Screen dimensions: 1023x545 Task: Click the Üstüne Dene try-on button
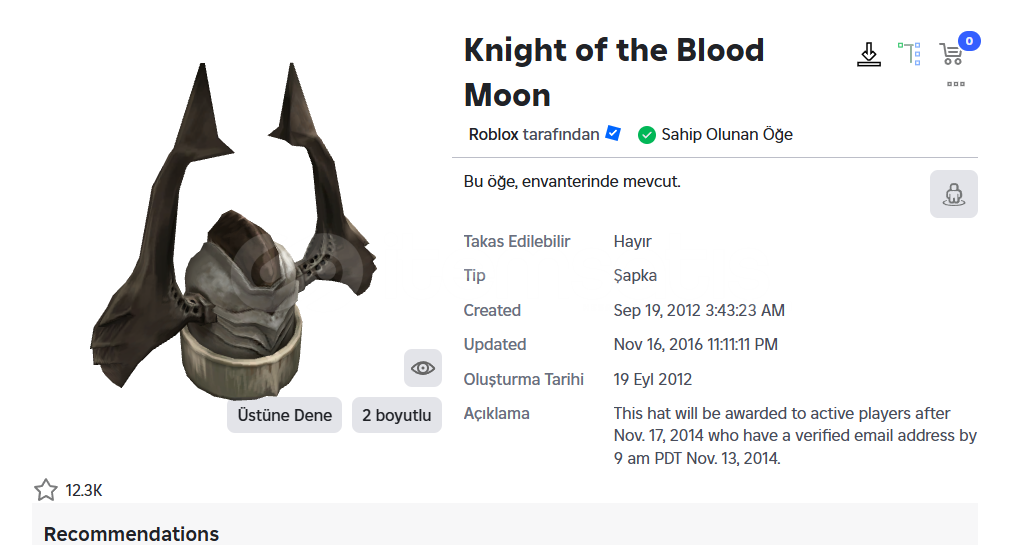284,415
